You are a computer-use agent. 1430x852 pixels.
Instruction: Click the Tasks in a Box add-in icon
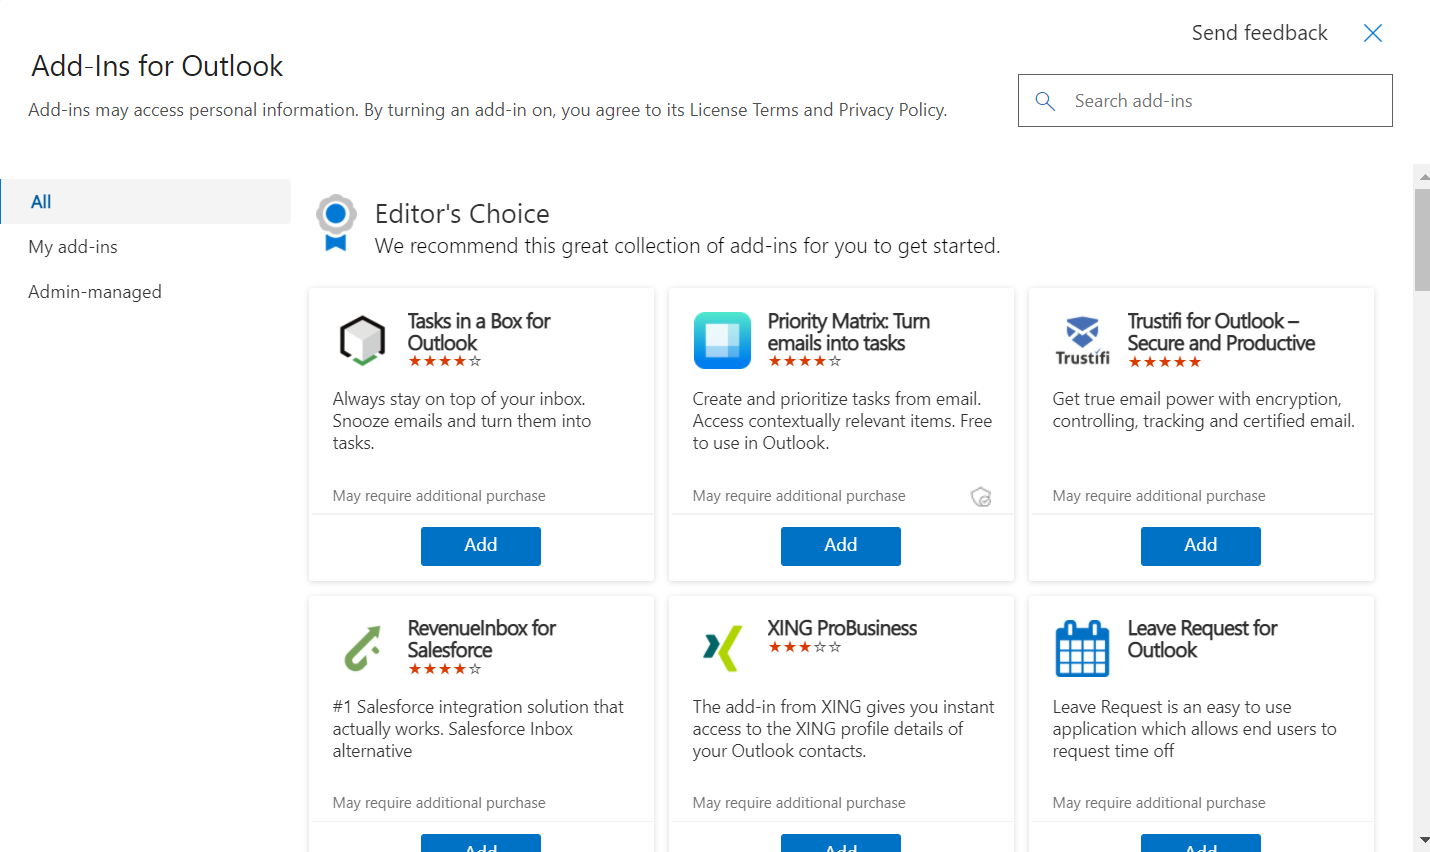(361, 340)
